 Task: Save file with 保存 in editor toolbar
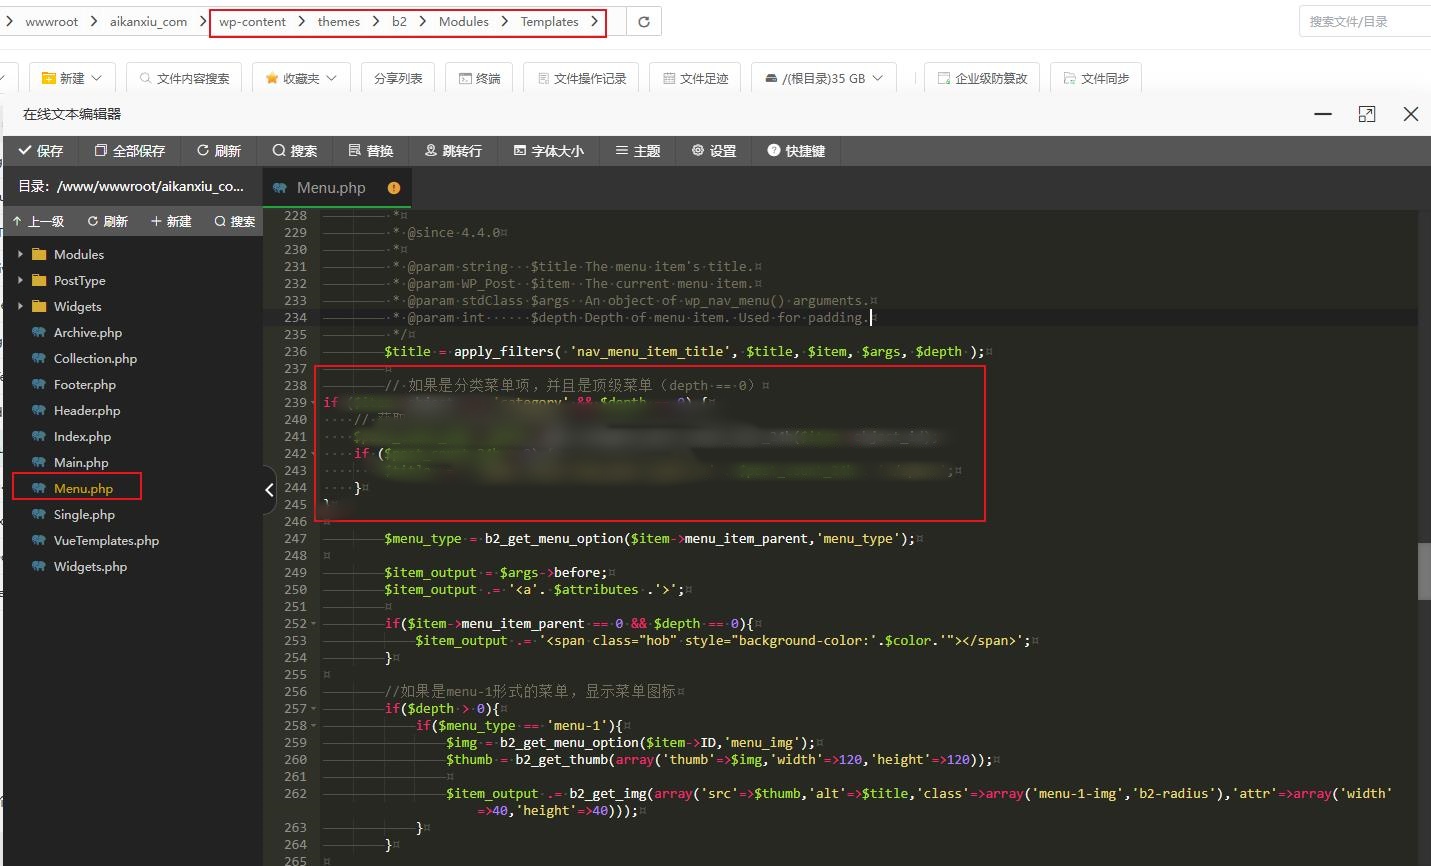tap(41, 151)
